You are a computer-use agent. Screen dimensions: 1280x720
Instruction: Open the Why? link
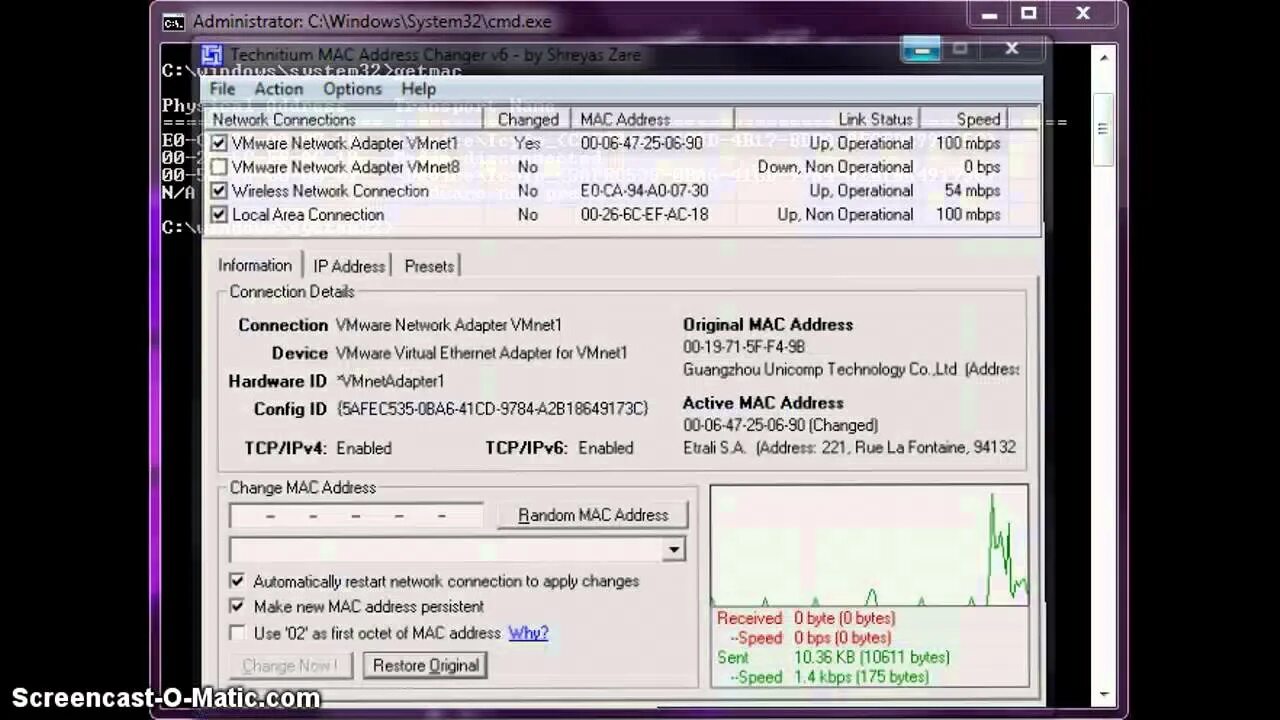click(528, 633)
